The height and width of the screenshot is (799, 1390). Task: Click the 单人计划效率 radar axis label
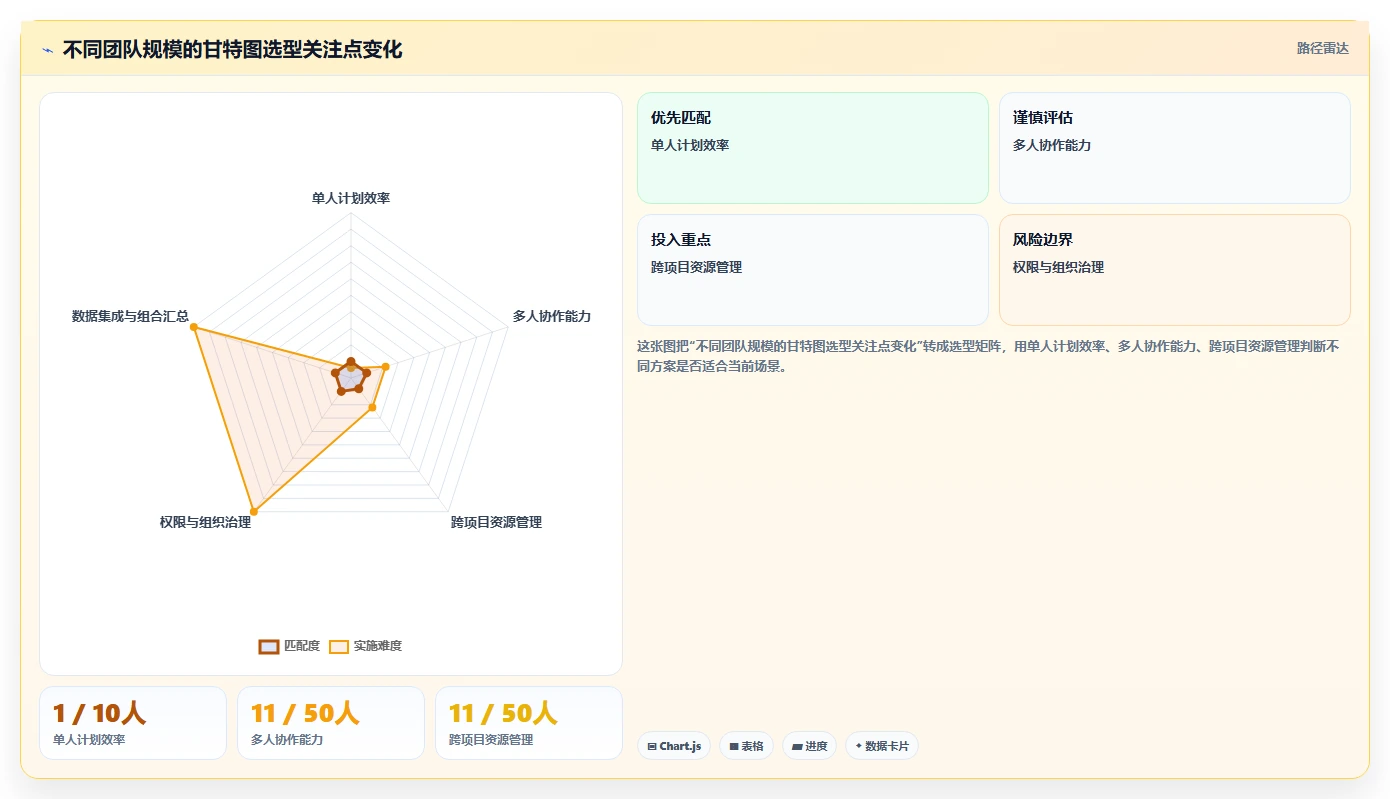tap(351, 198)
